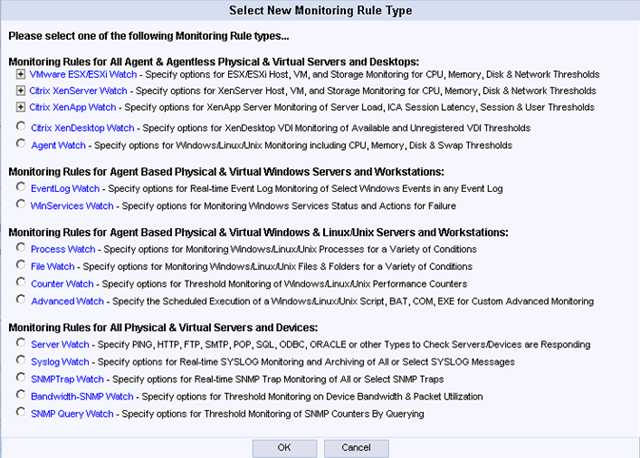
Task: Open the Process Watch link
Action: (x=63, y=249)
